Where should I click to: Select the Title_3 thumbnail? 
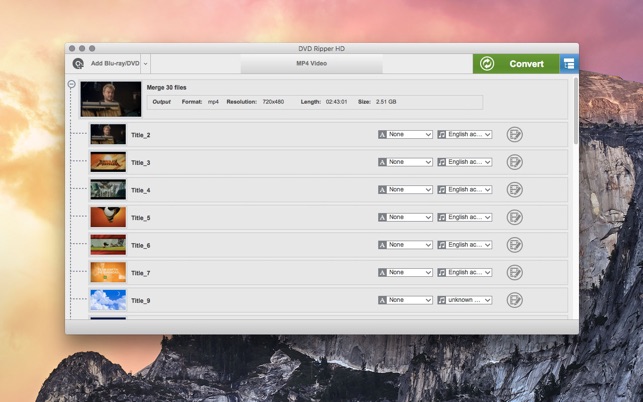pyautogui.click(x=108, y=162)
